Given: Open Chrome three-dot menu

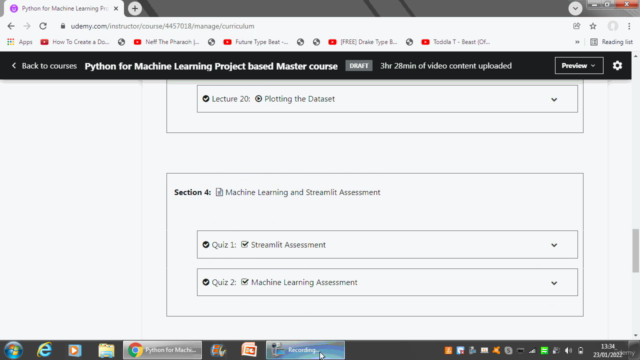Looking at the screenshot, I should [x=629, y=26].
